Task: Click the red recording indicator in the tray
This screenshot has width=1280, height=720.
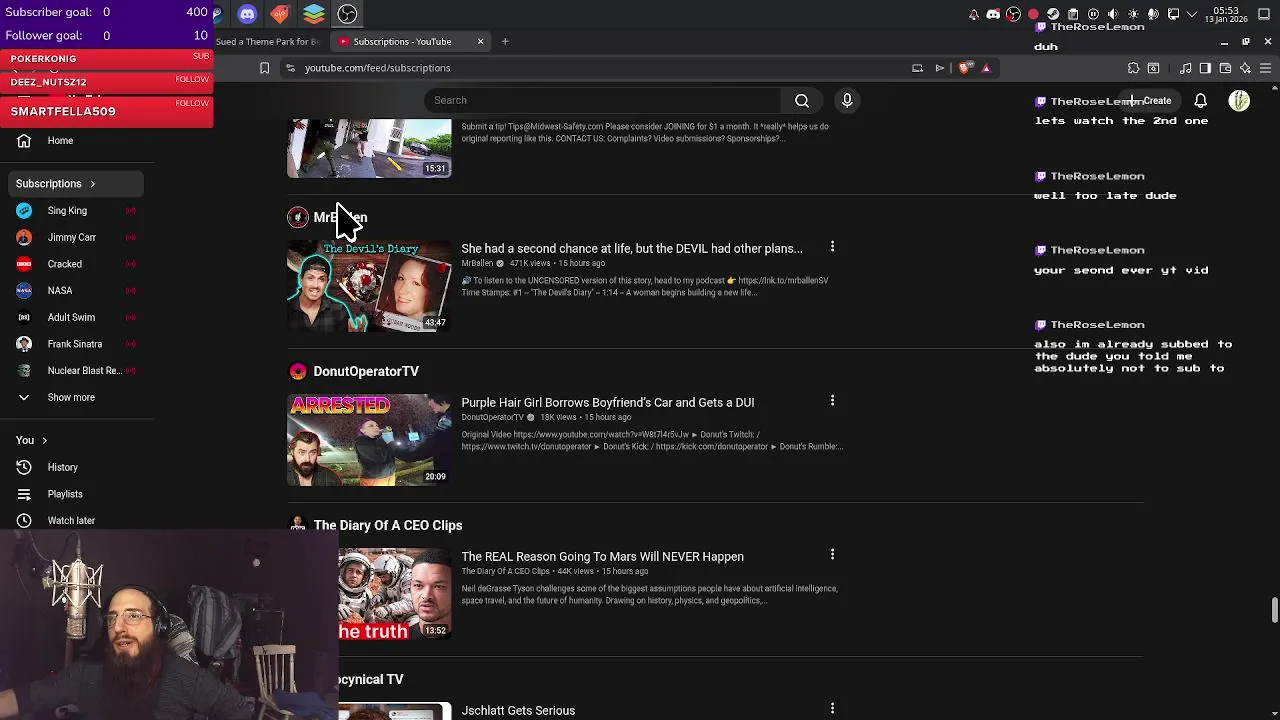Action: tap(1033, 14)
